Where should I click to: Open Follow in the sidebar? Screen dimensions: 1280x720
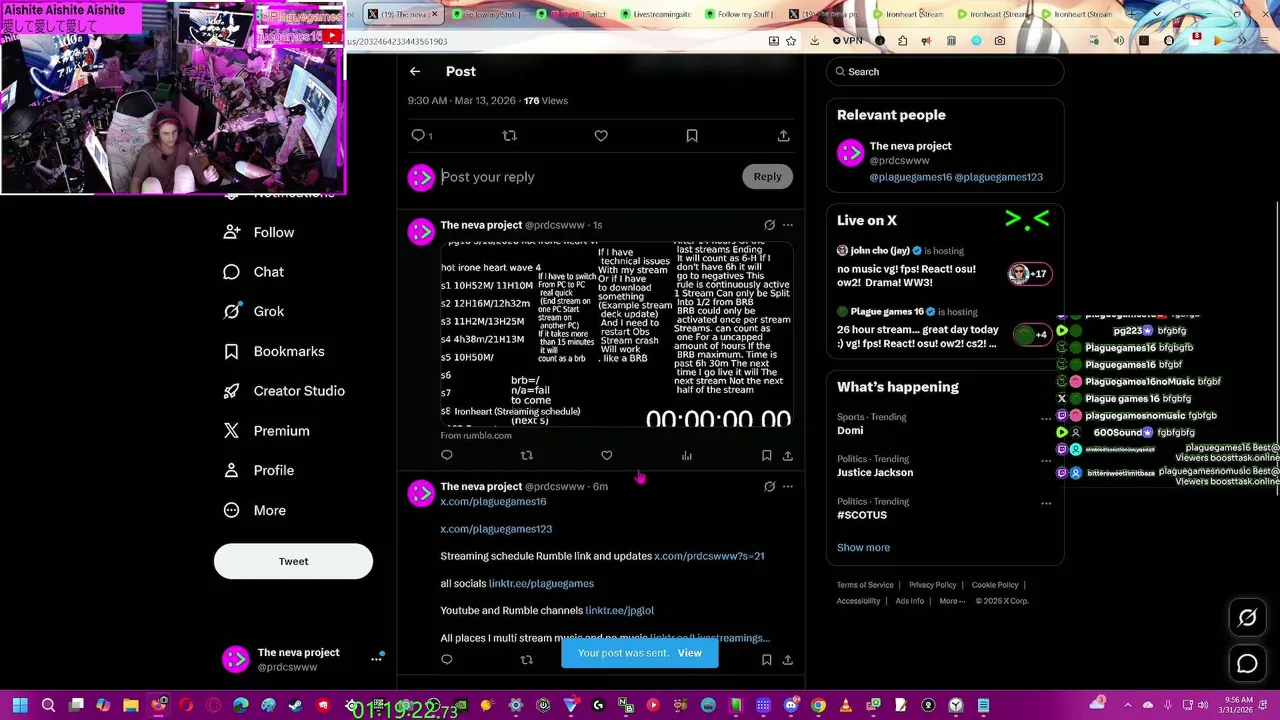(x=259, y=232)
